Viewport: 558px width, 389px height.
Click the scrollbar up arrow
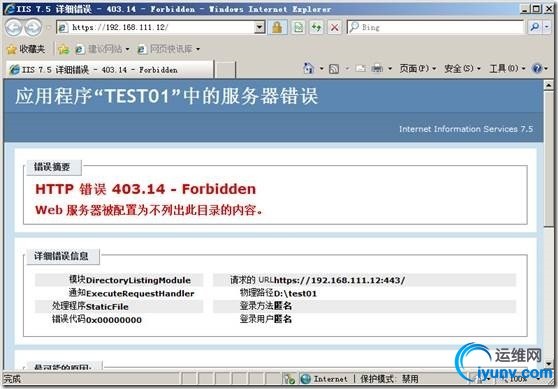click(548, 85)
